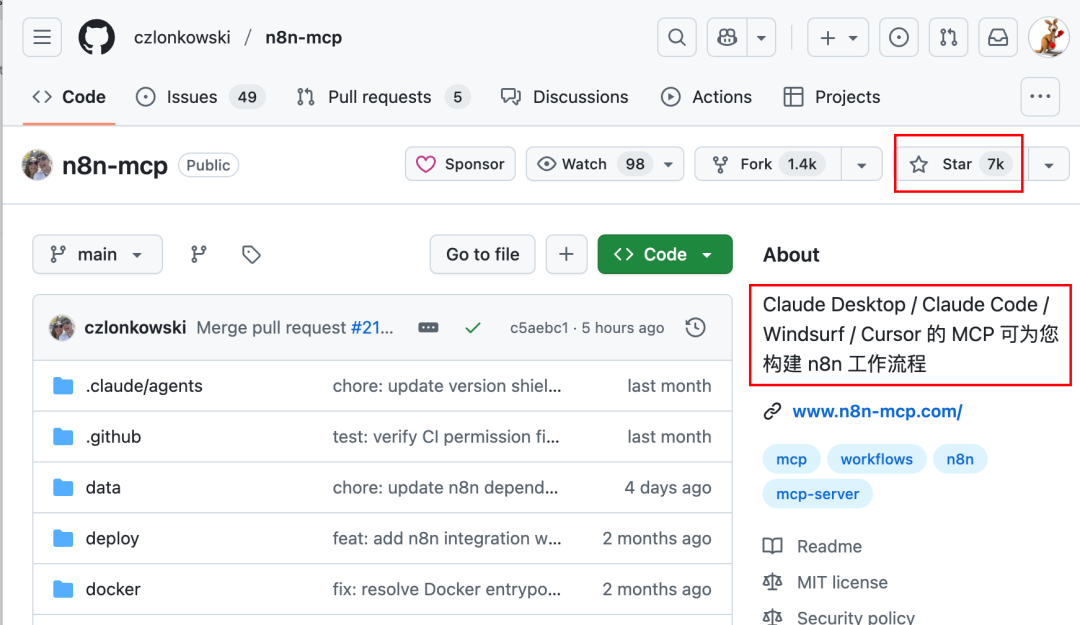
Task: Open the issues circle-dot icon in header
Action: point(899,38)
